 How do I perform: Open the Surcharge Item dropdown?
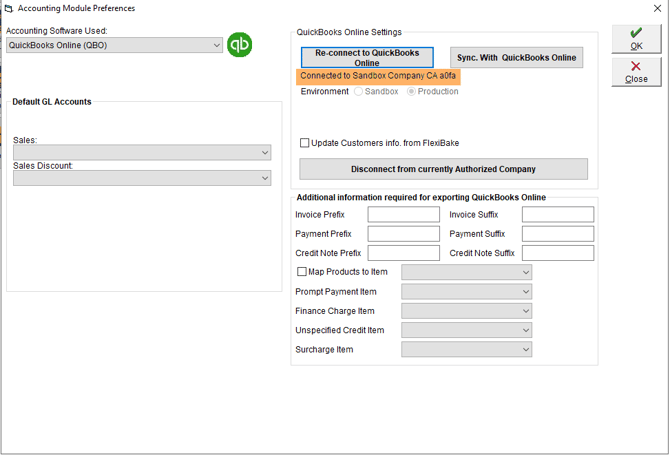[467, 349]
